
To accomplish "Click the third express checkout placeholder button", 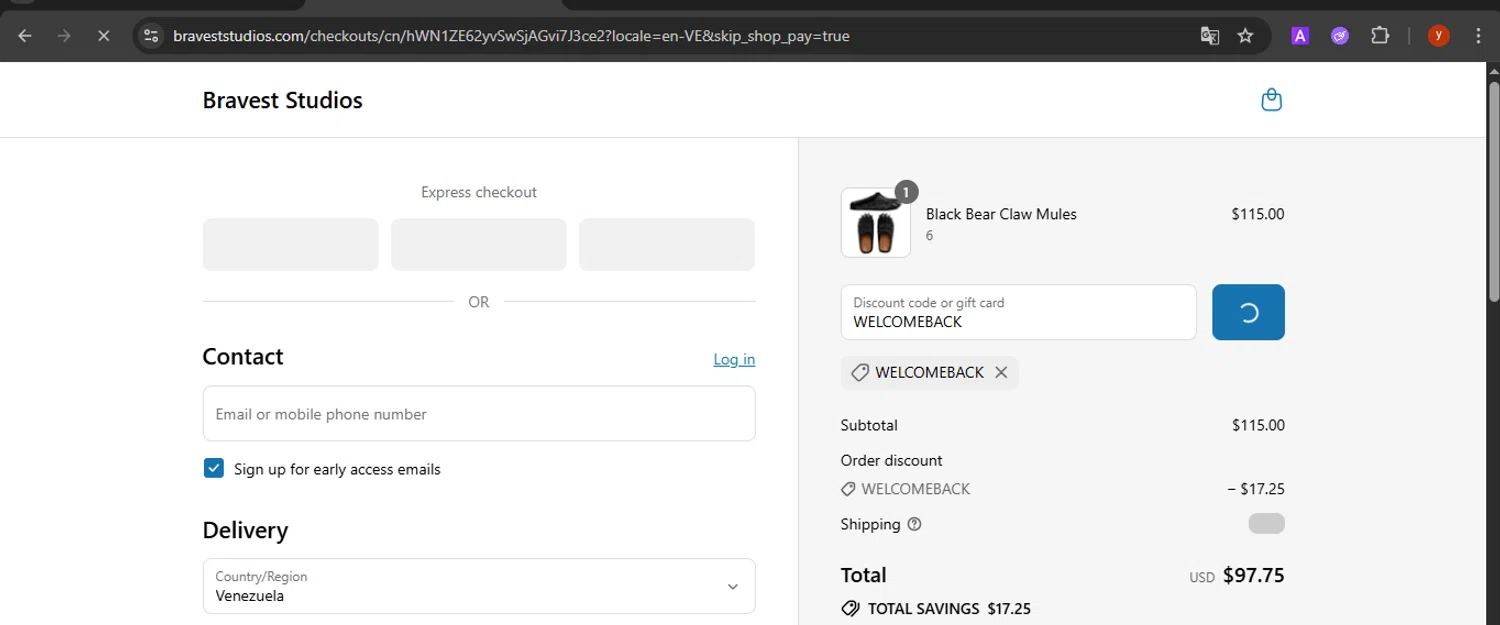I will (667, 244).
